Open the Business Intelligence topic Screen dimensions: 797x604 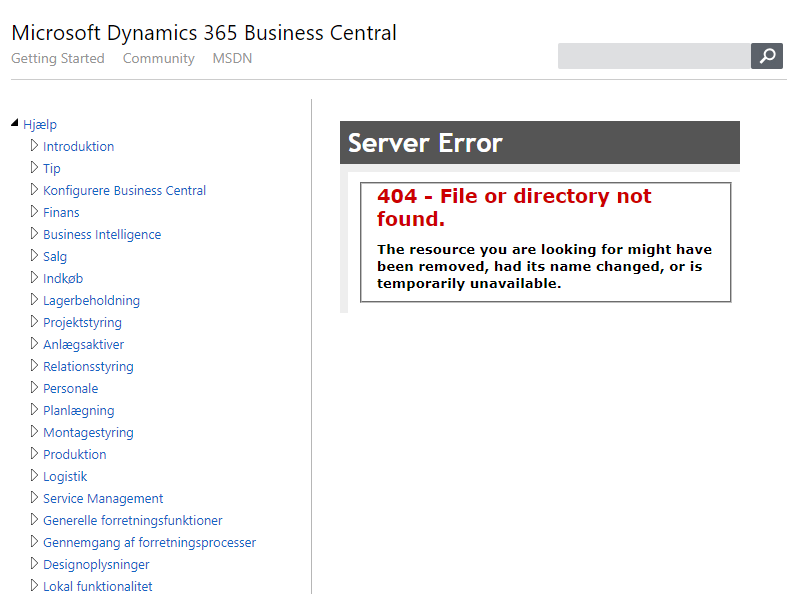102,234
